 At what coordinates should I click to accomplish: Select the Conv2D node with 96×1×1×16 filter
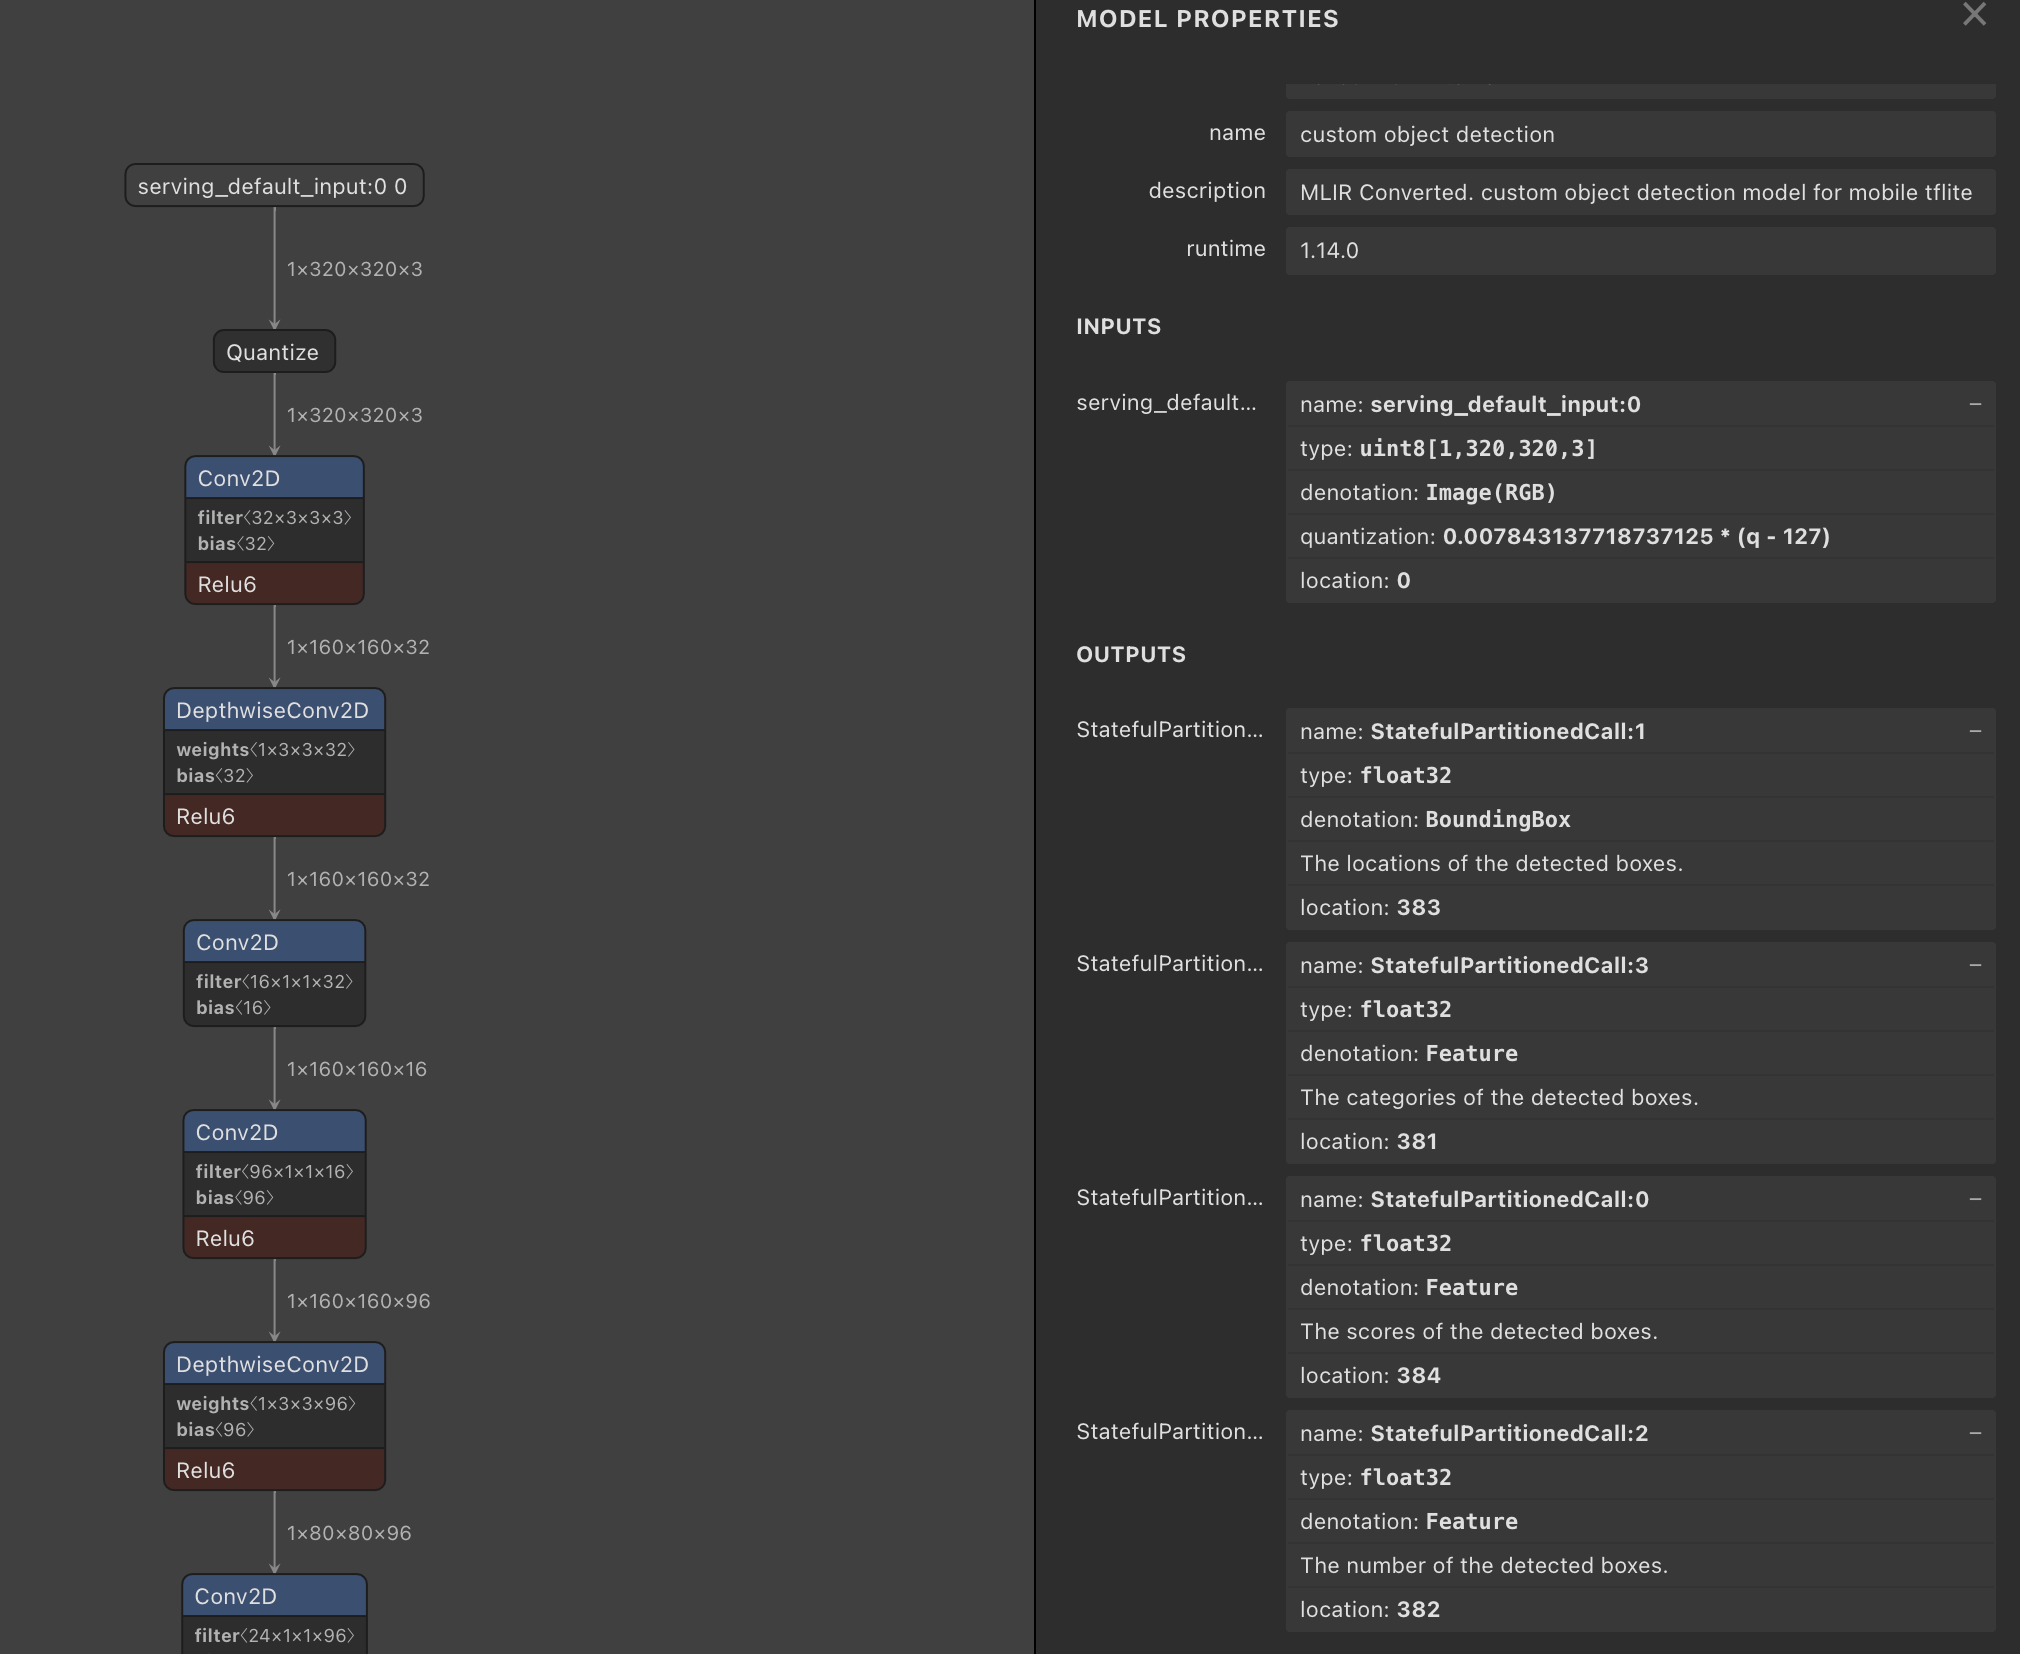tap(273, 1131)
